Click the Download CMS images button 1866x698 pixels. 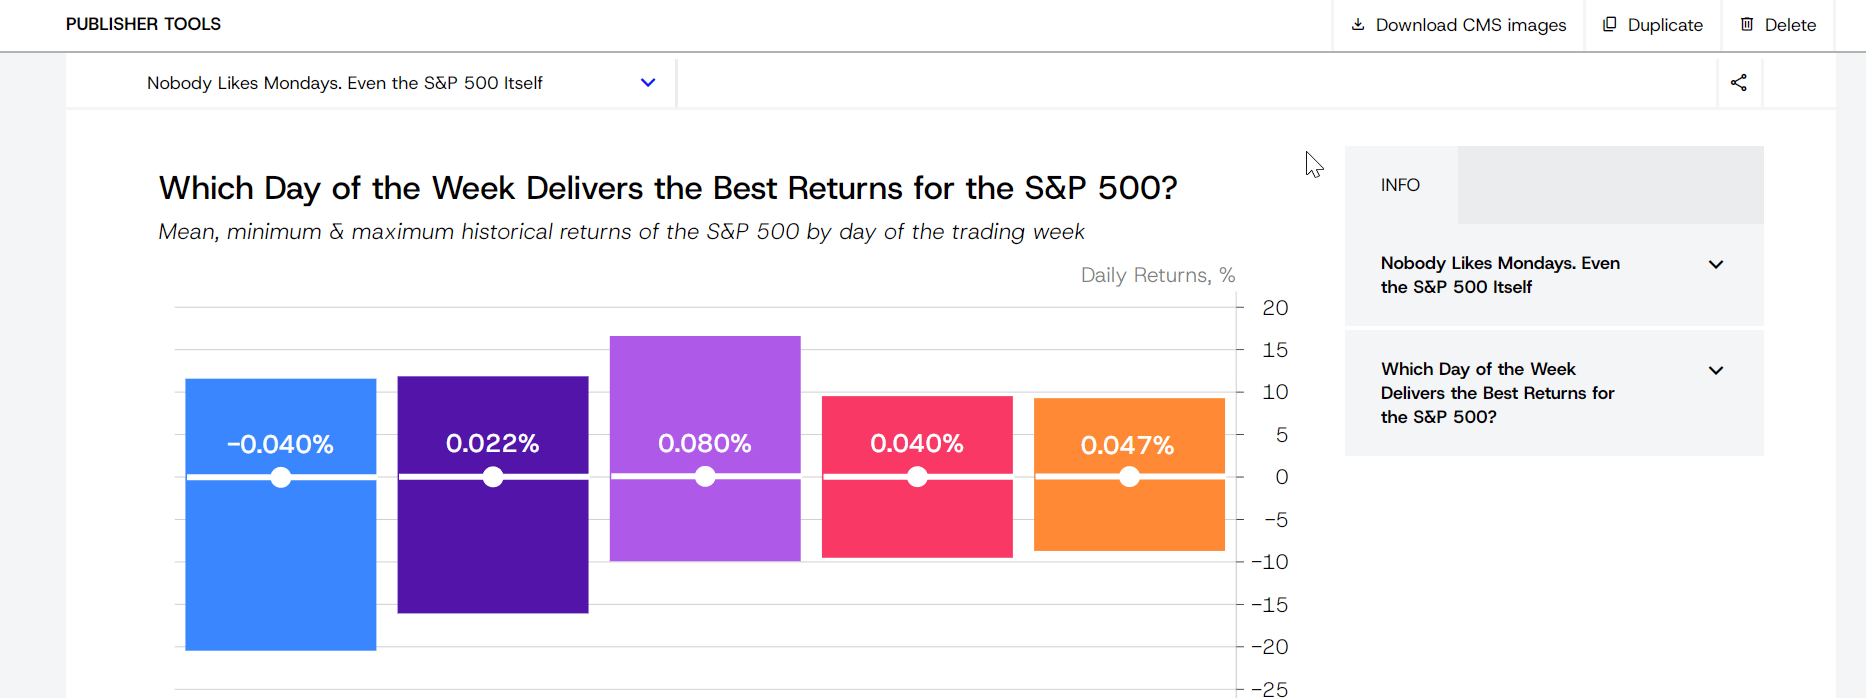(1470, 25)
